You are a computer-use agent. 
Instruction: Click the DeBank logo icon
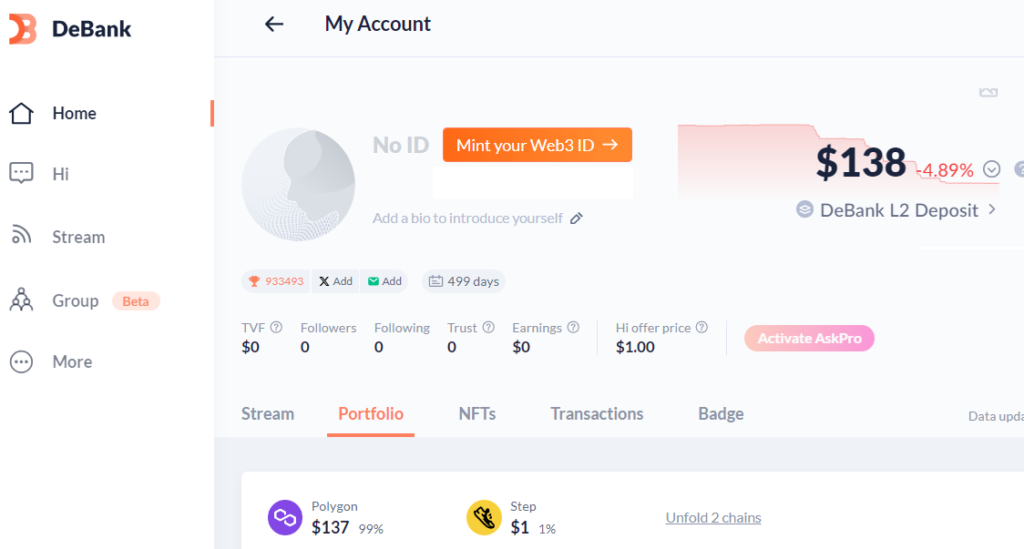click(22, 29)
